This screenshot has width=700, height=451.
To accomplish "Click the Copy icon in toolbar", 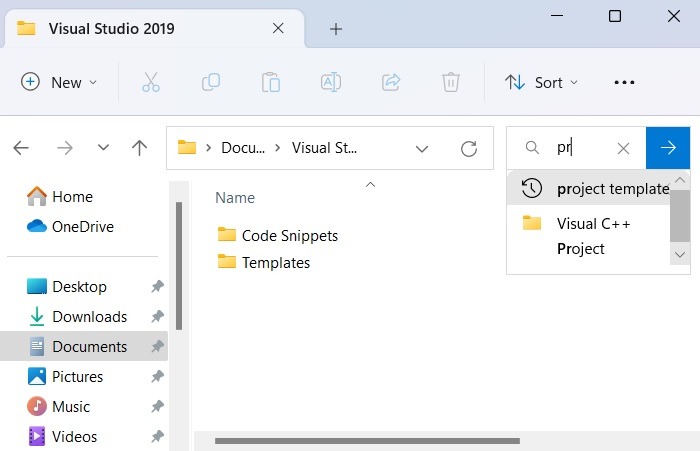I will (x=211, y=82).
